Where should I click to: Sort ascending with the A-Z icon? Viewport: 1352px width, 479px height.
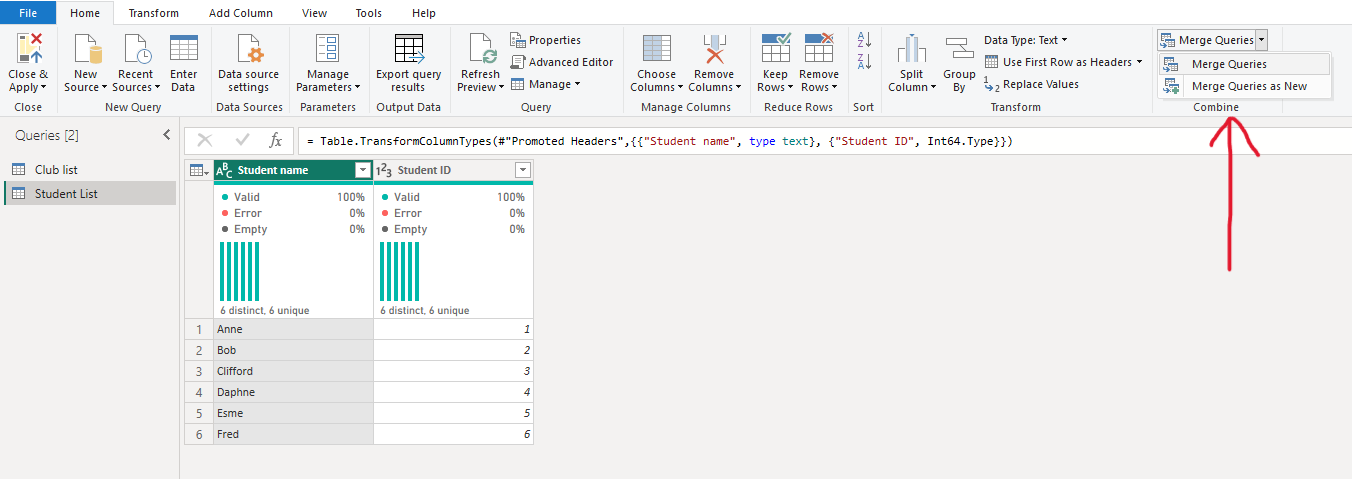pyautogui.click(x=864, y=40)
